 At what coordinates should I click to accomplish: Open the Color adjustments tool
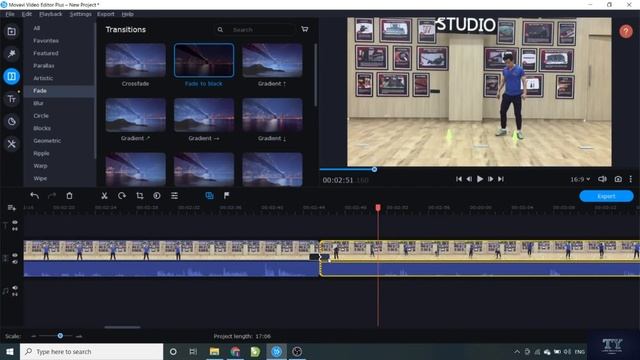(157, 196)
